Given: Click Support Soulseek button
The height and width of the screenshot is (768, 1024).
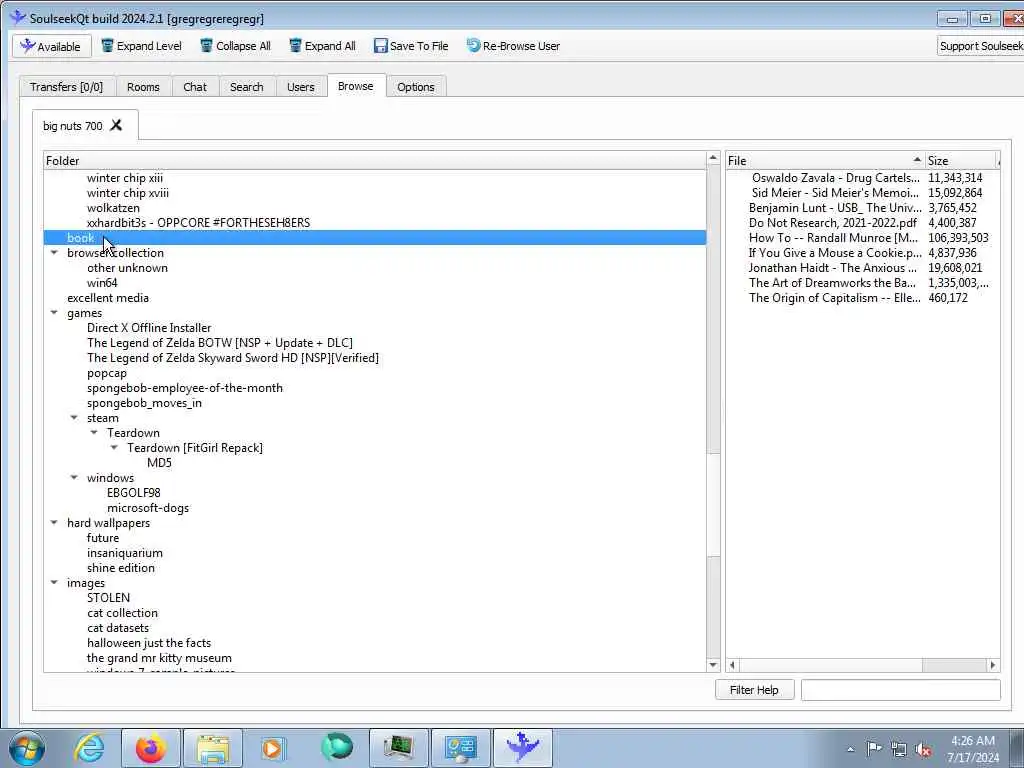Looking at the screenshot, I should click(x=980, y=46).
